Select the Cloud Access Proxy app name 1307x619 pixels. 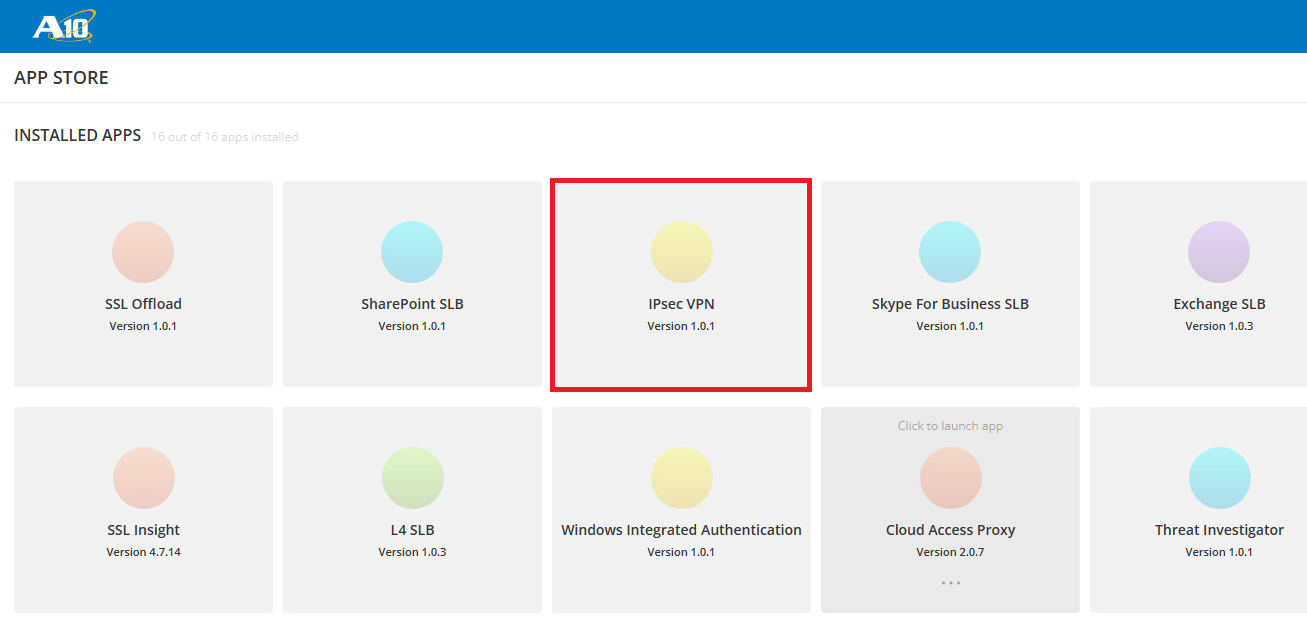click(950, 530)
